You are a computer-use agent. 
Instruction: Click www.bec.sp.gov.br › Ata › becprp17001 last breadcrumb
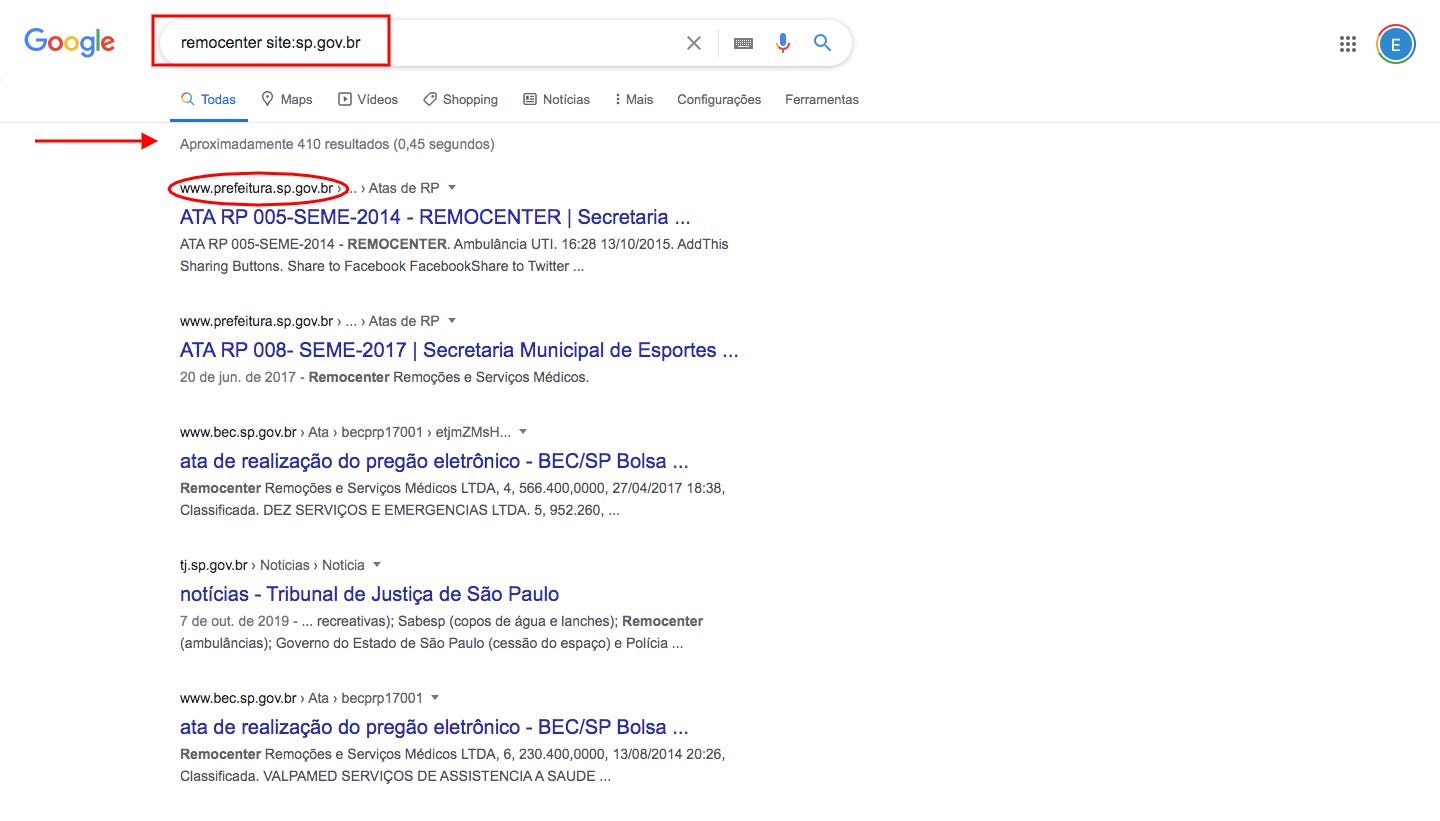(301, 698)
